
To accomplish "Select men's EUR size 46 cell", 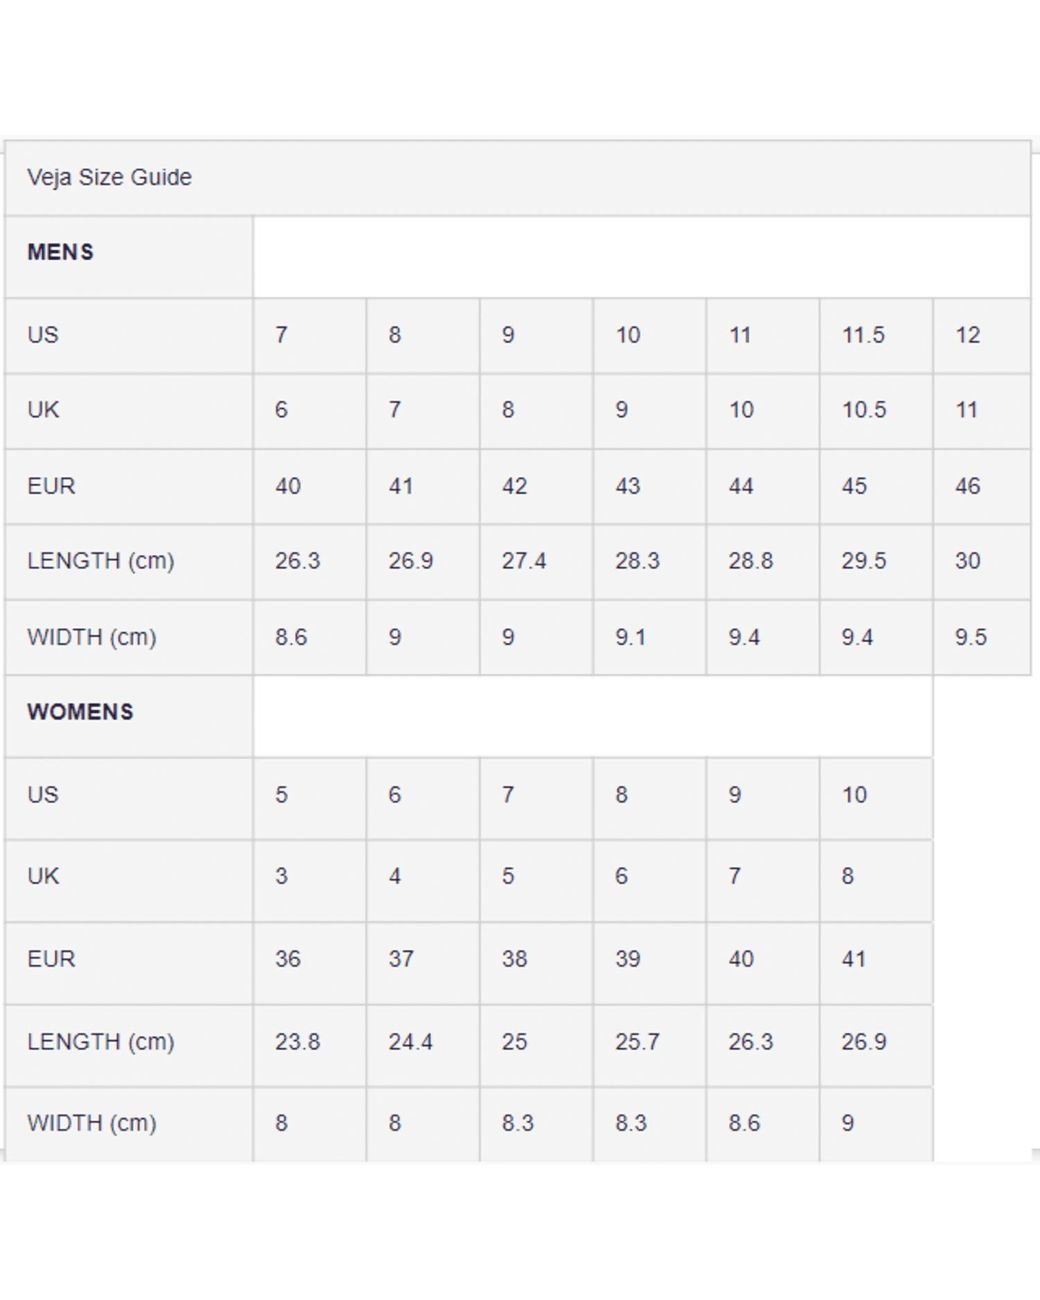I will (x=981, y=486).
